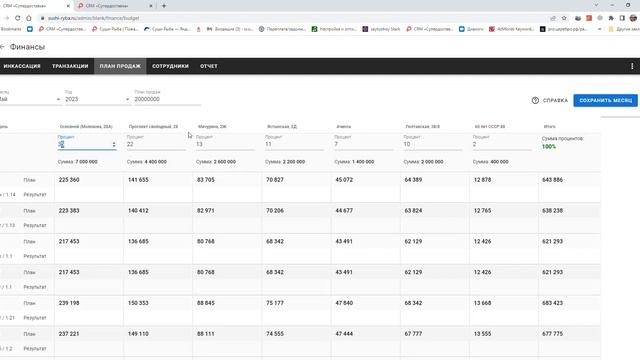The image size is (640, 360).
Task: Click the plan value 237 221
Action: pos(69,333)
